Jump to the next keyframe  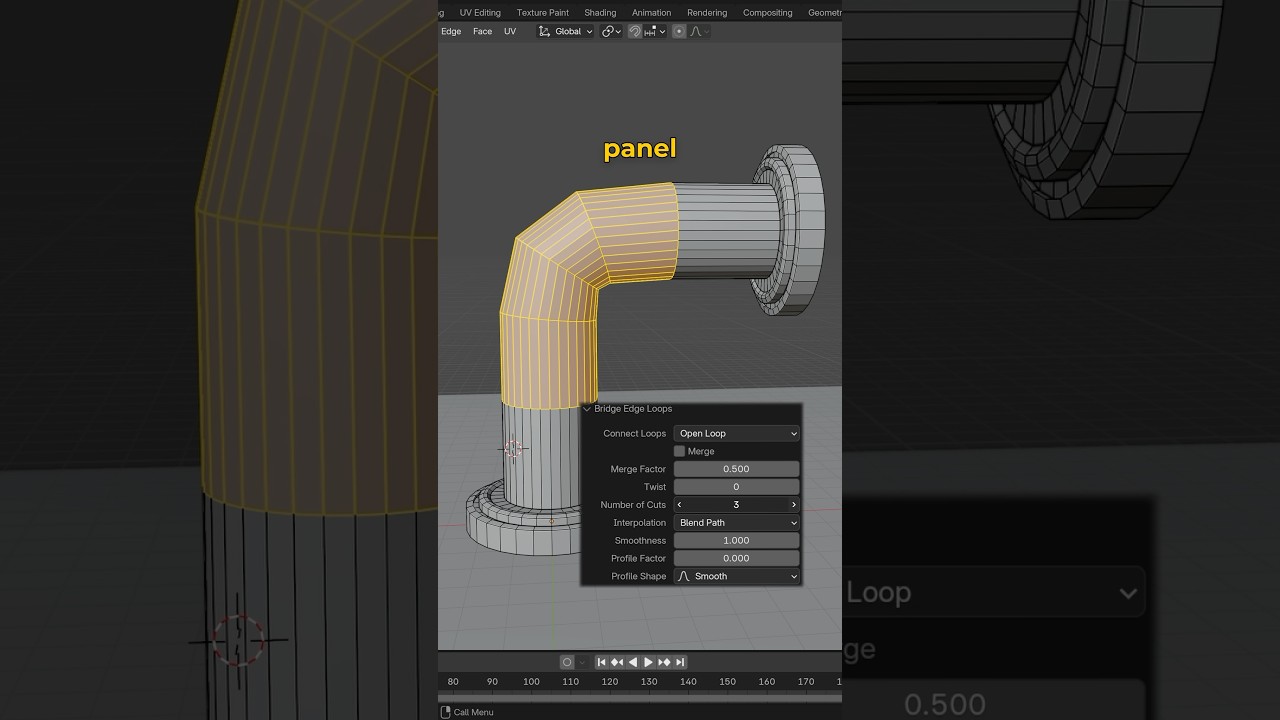click(664, 662)
